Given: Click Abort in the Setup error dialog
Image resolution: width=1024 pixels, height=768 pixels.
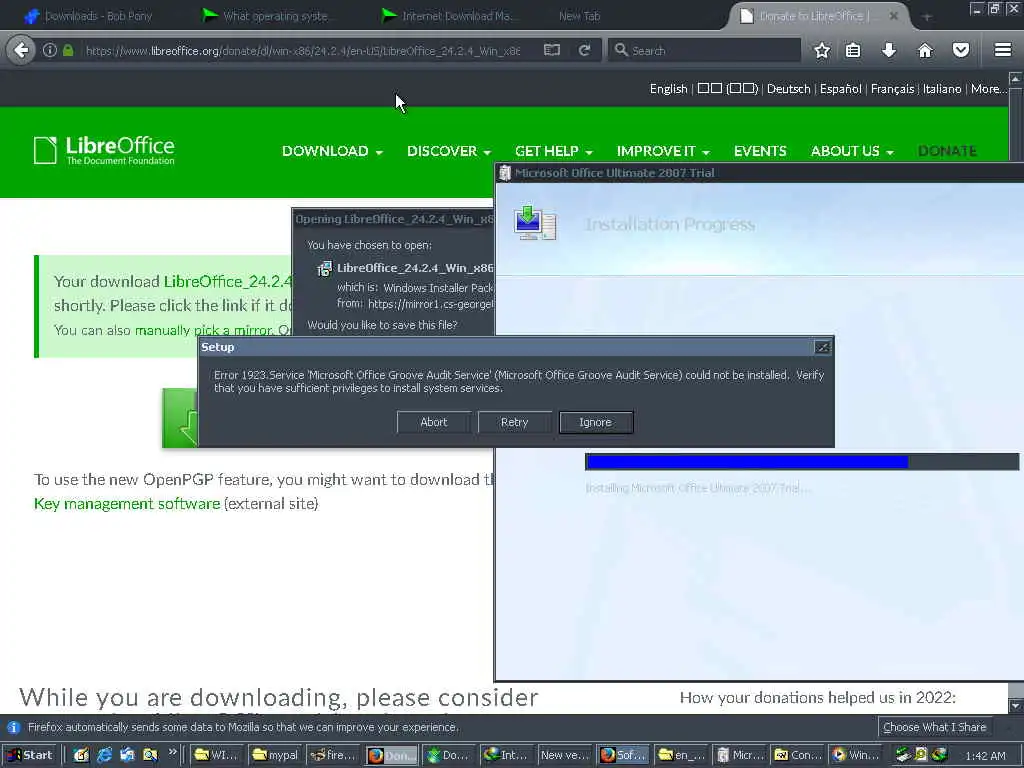Looking at the screenshot, I should [434, 422].
